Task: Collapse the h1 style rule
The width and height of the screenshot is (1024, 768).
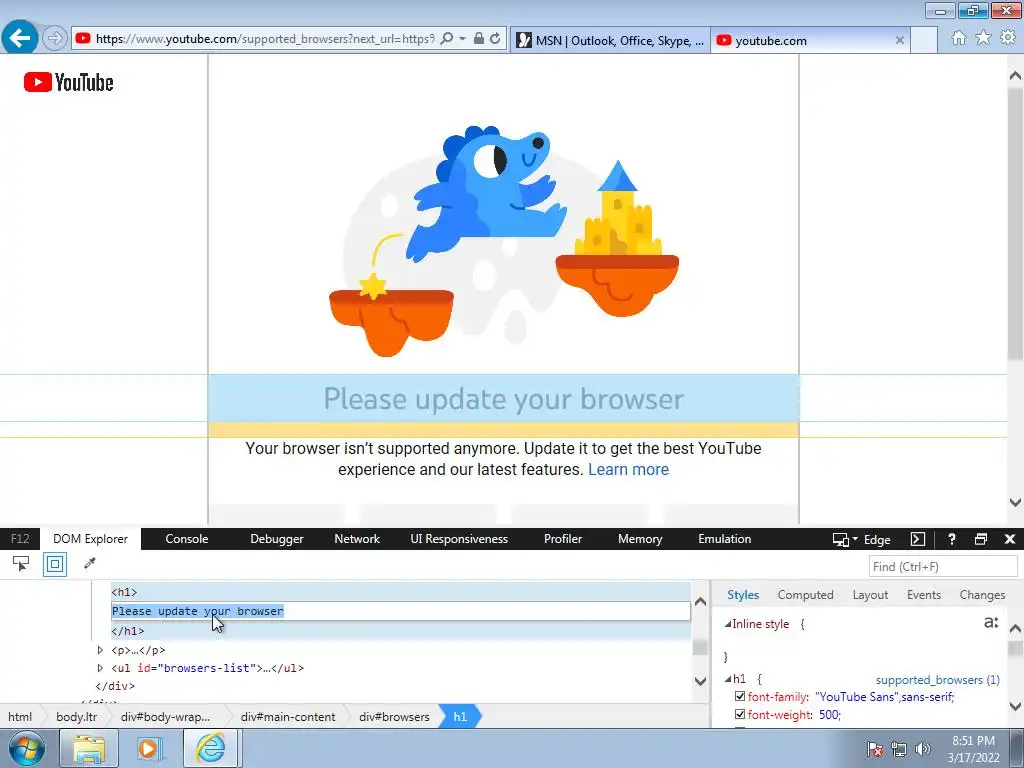Action: [728, 679]
